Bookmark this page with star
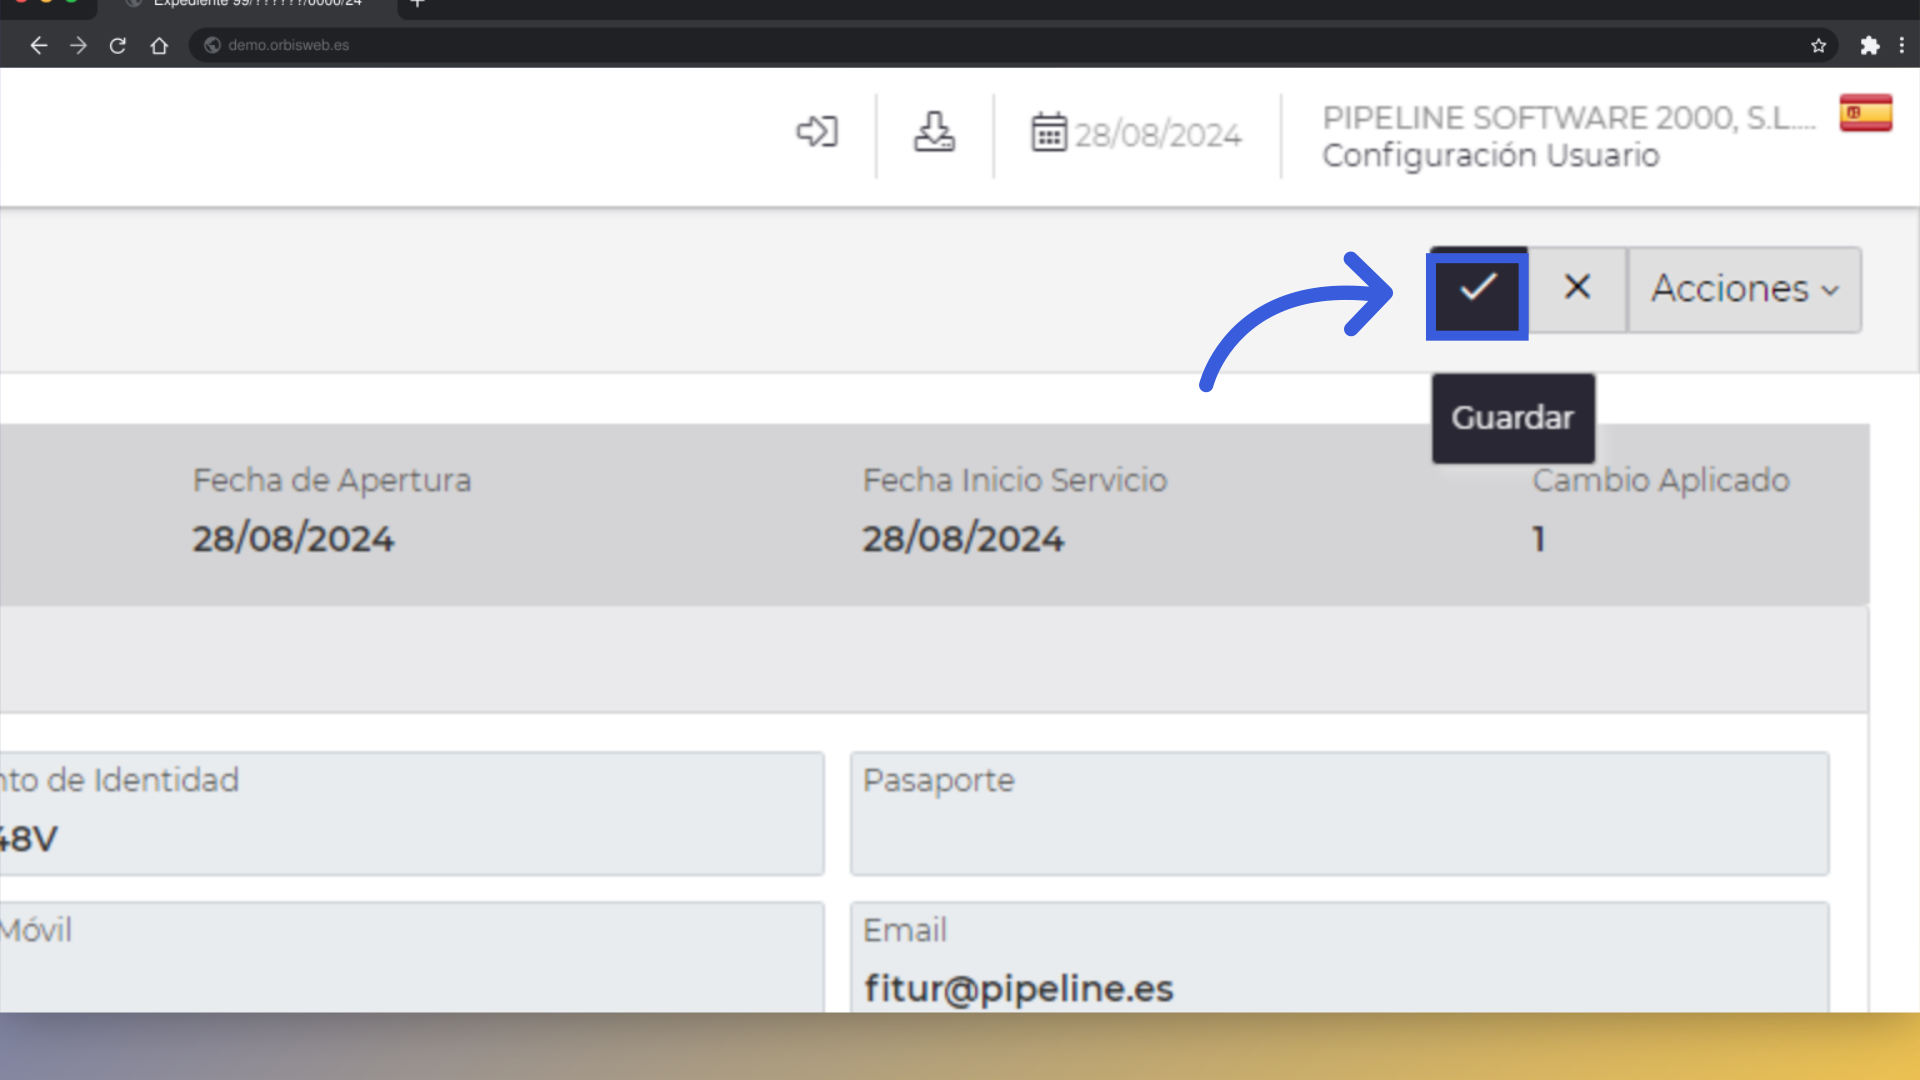Viewport: 1920px width, 1080px height. 1818,45
